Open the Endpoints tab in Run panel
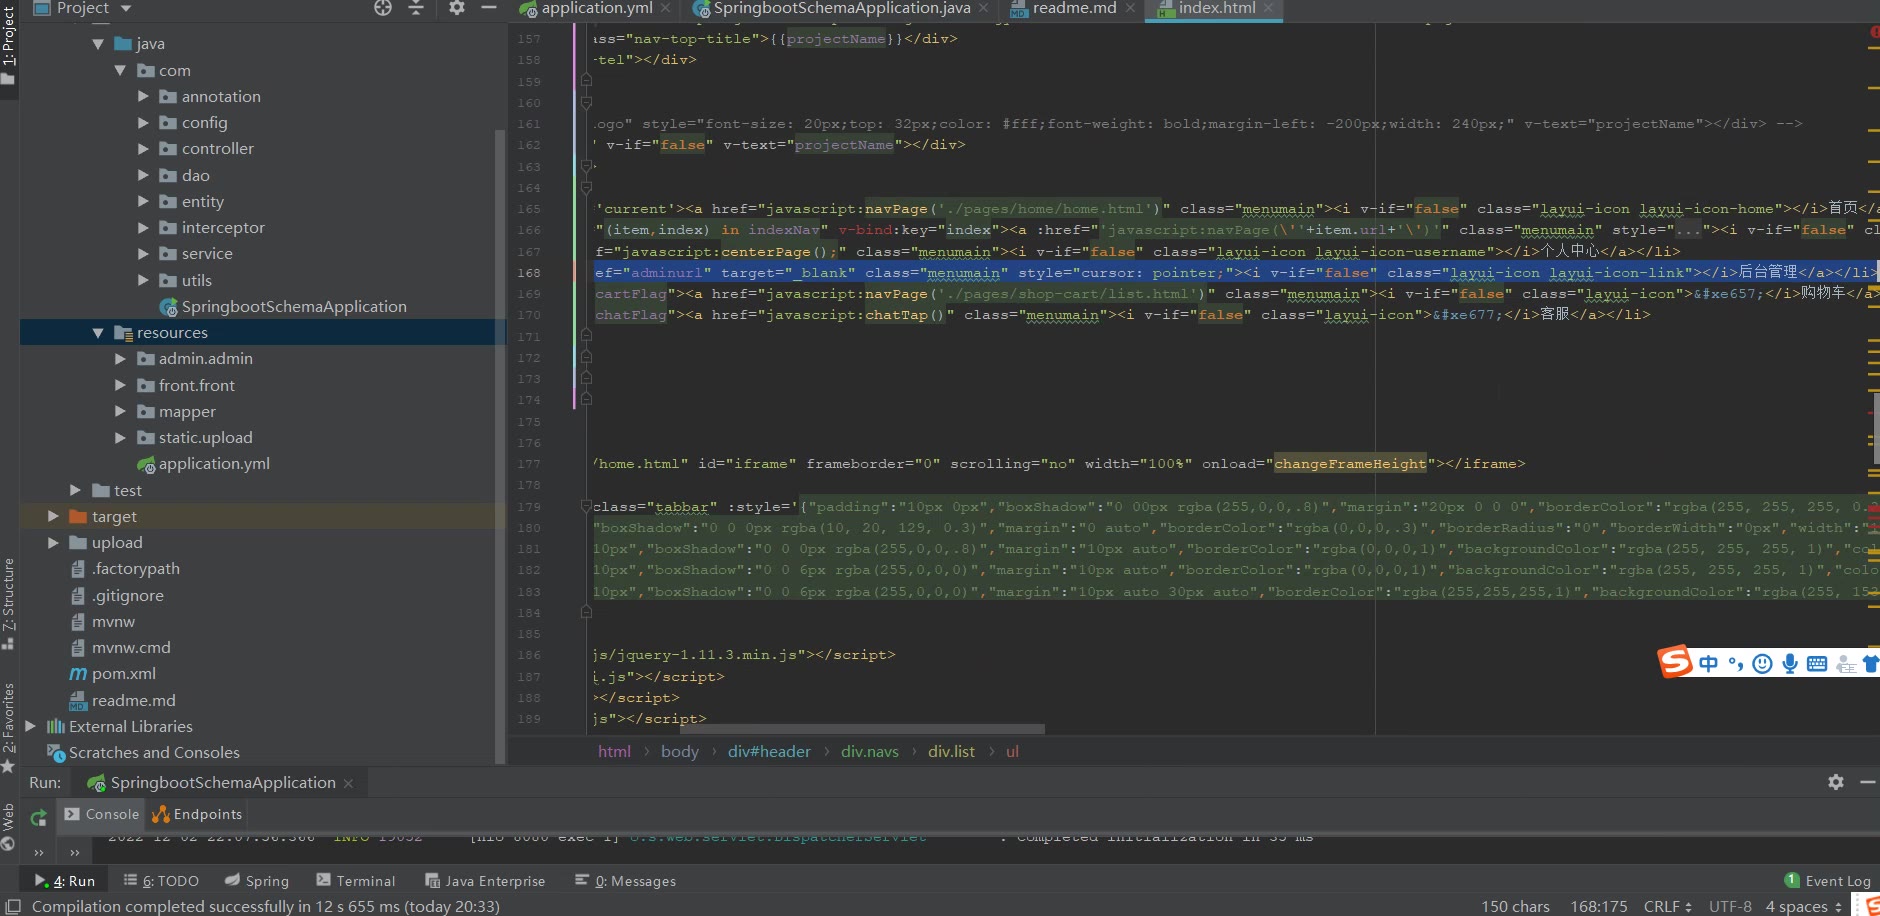The width and height of the screenshot is (1880, 916). point(197,814)
